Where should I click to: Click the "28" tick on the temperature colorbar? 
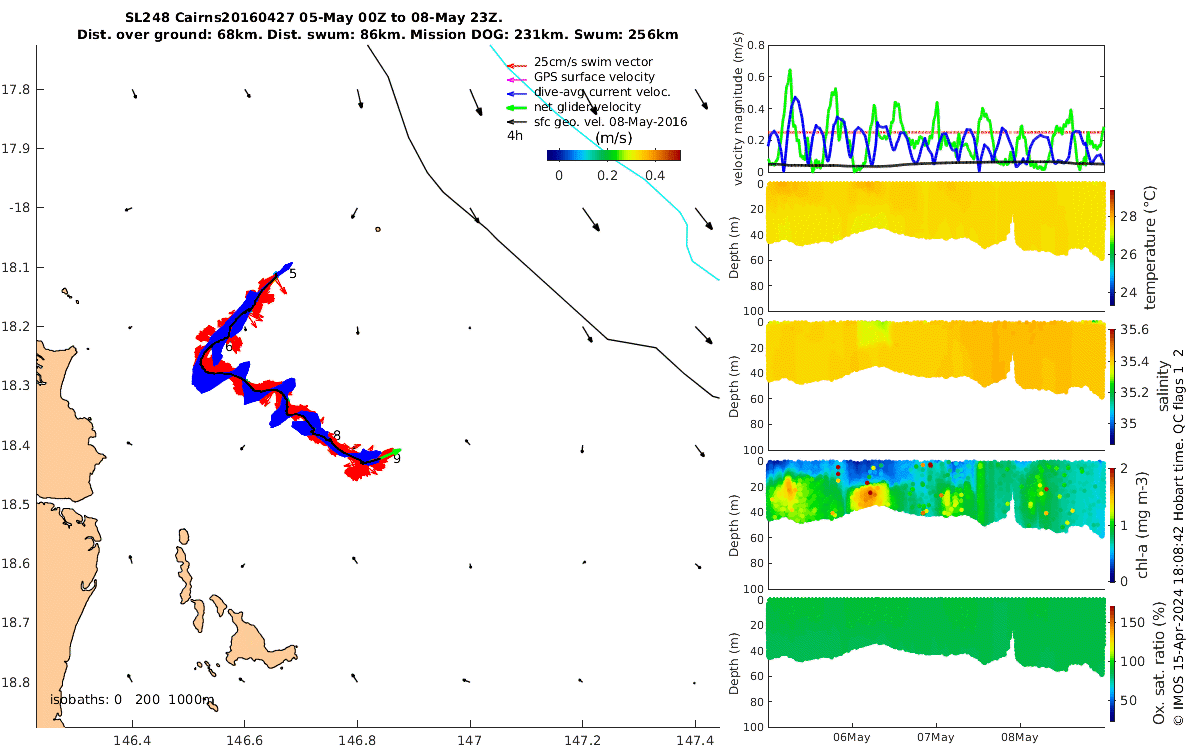click(1129, 216)
